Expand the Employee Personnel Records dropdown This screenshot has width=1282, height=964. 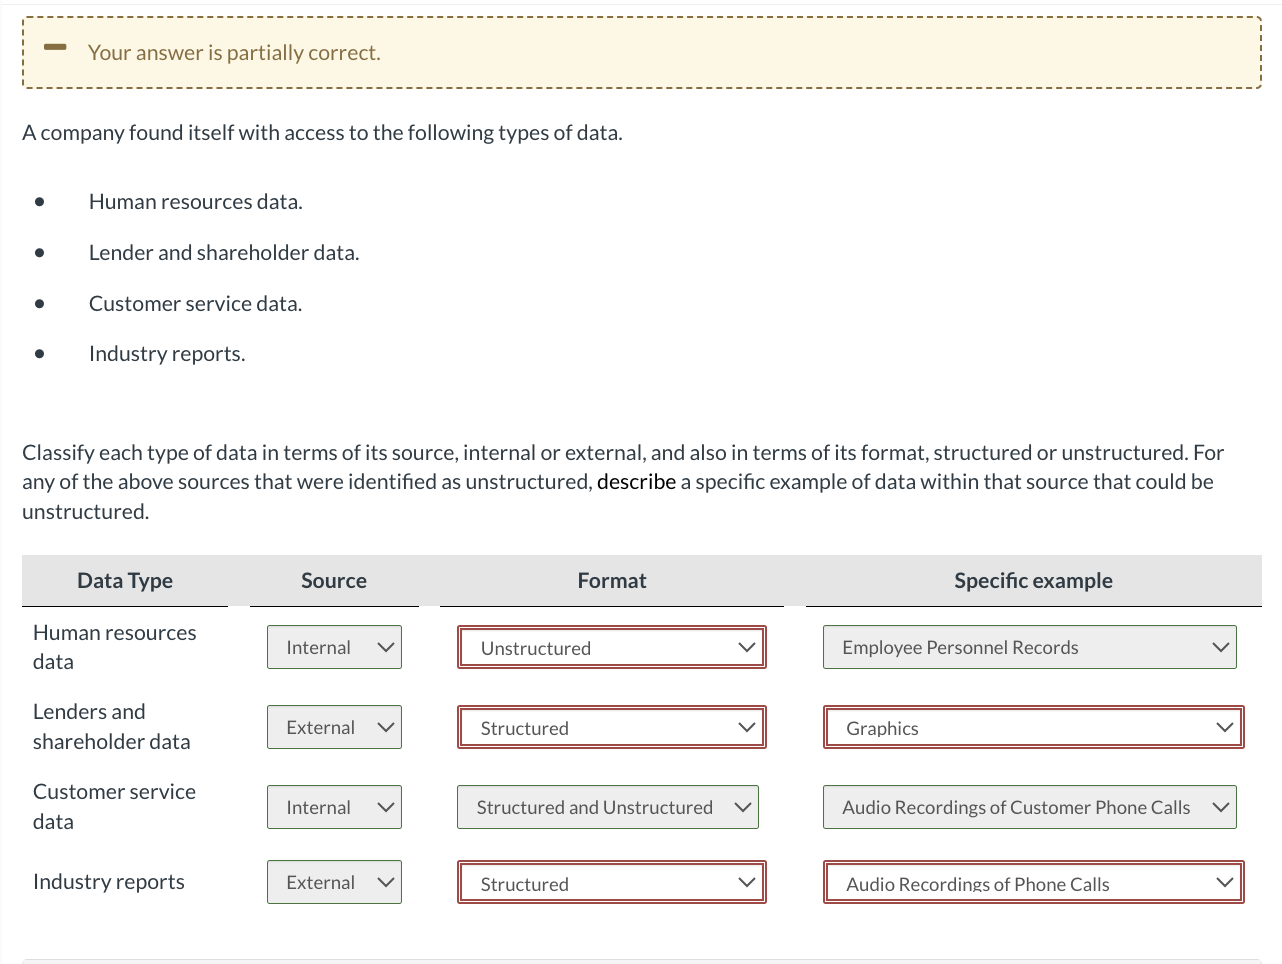1029,647
